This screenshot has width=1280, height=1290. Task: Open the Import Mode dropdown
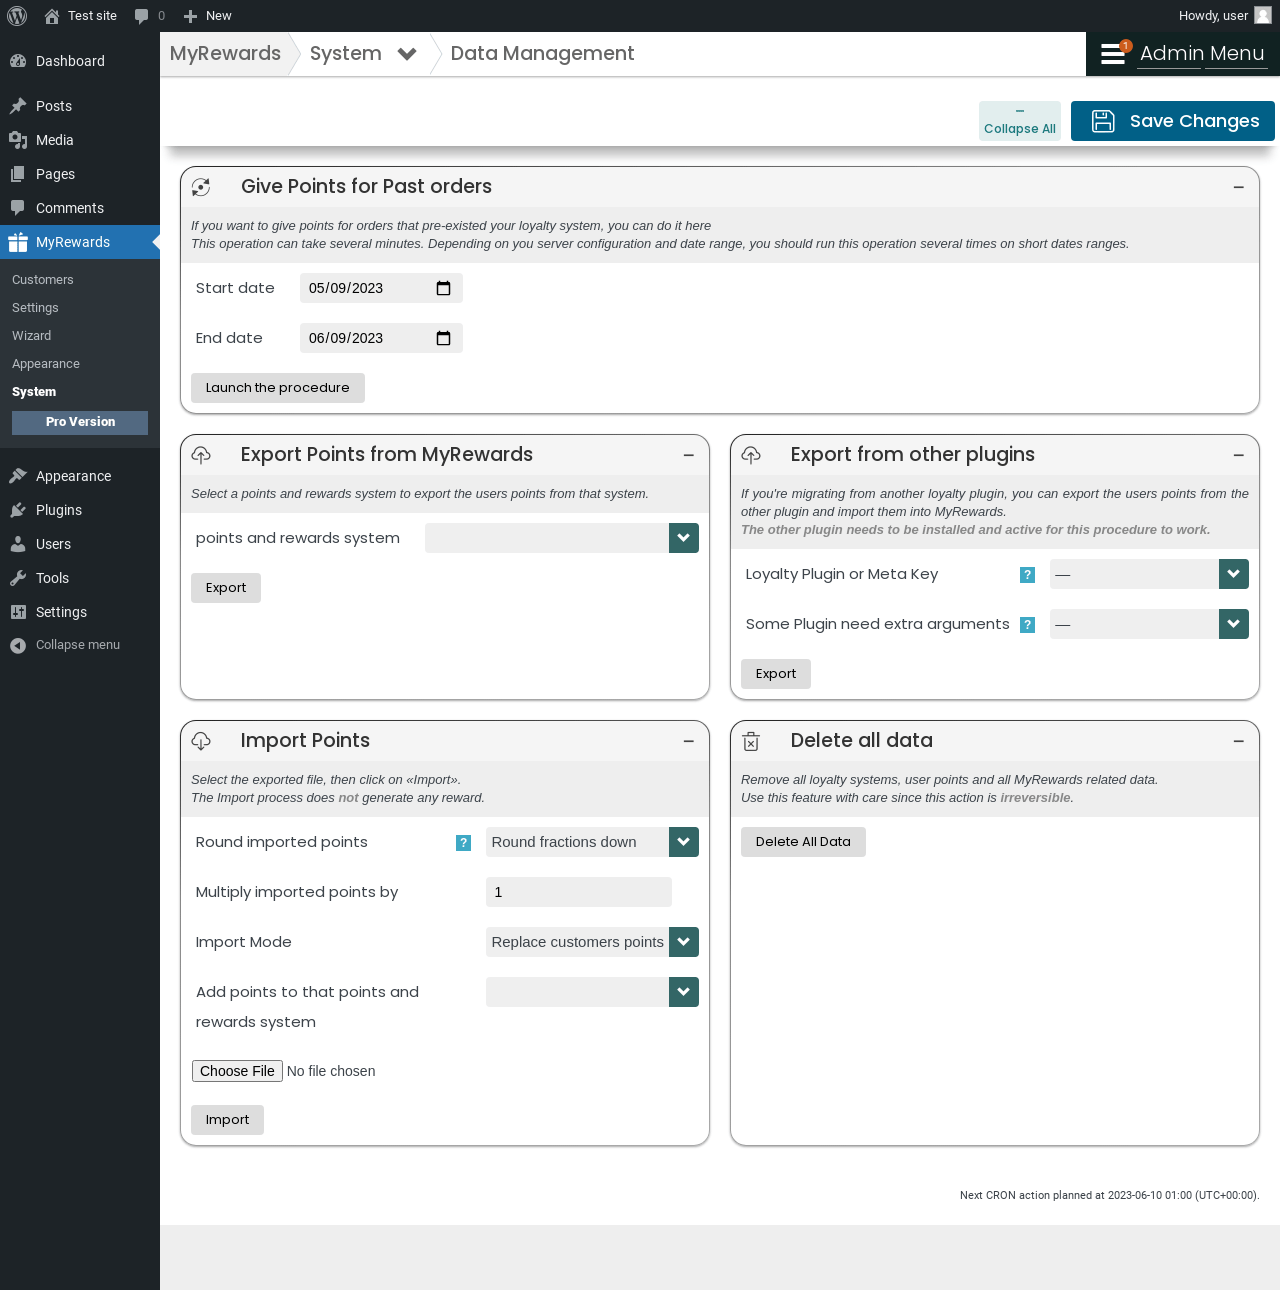[x=592, y=942]
